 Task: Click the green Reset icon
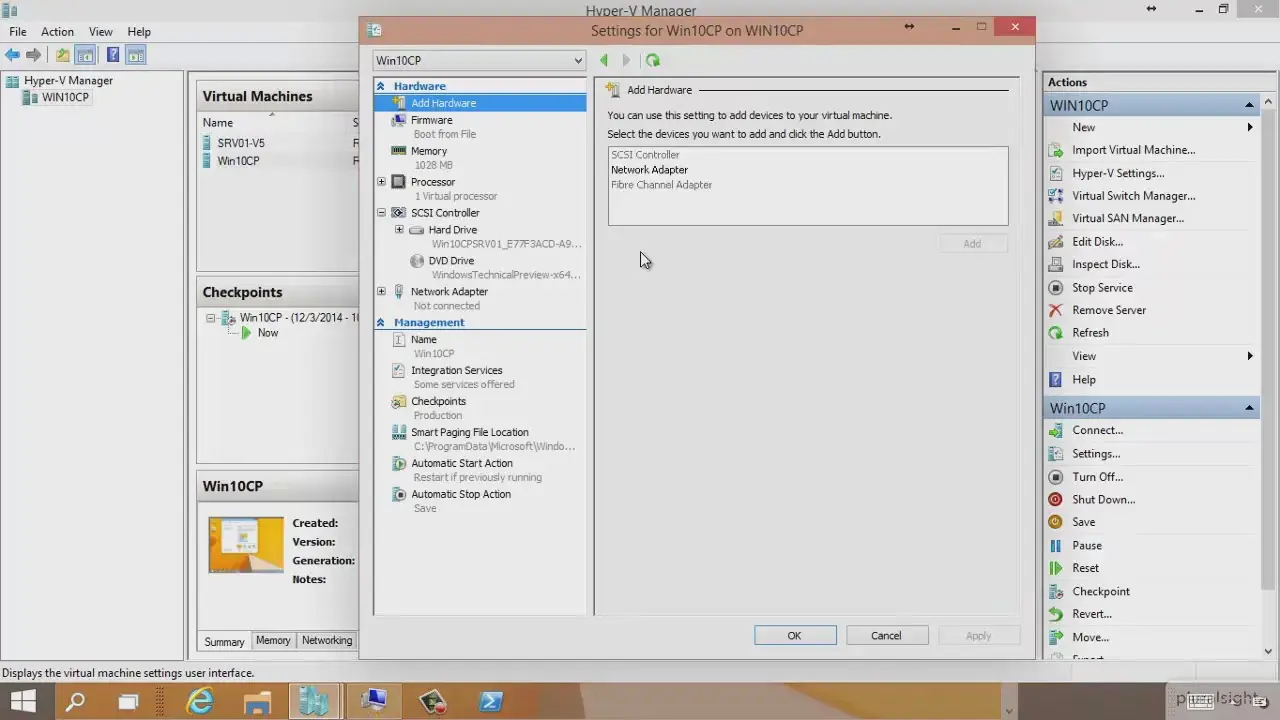click(1055, 568)
